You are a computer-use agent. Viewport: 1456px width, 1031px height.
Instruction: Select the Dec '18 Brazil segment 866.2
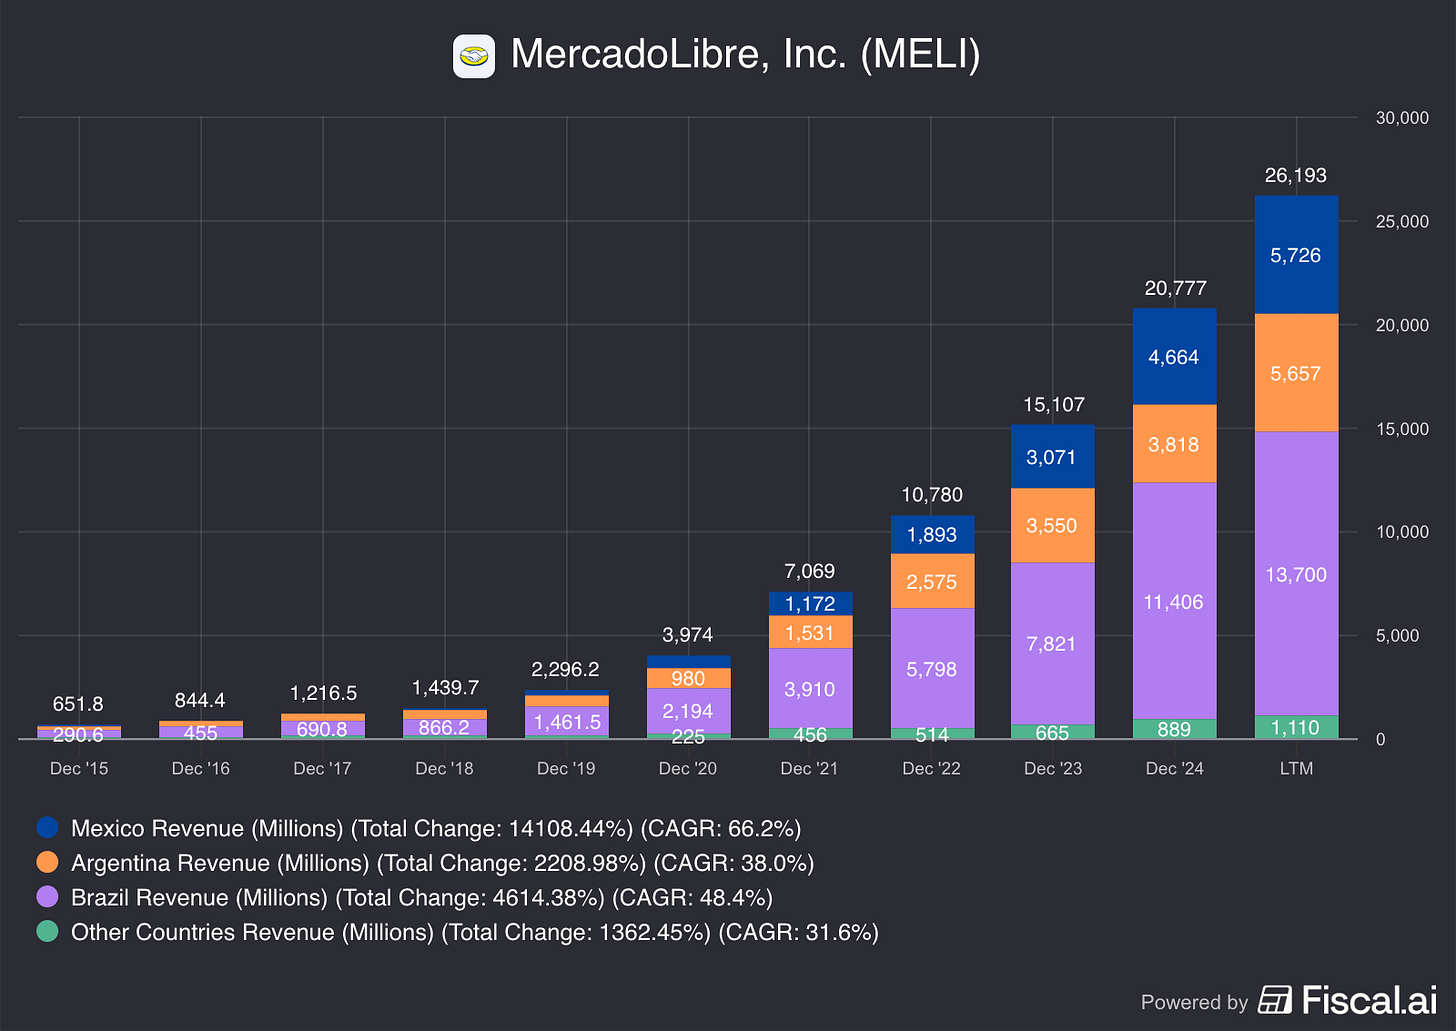point(445,728)
